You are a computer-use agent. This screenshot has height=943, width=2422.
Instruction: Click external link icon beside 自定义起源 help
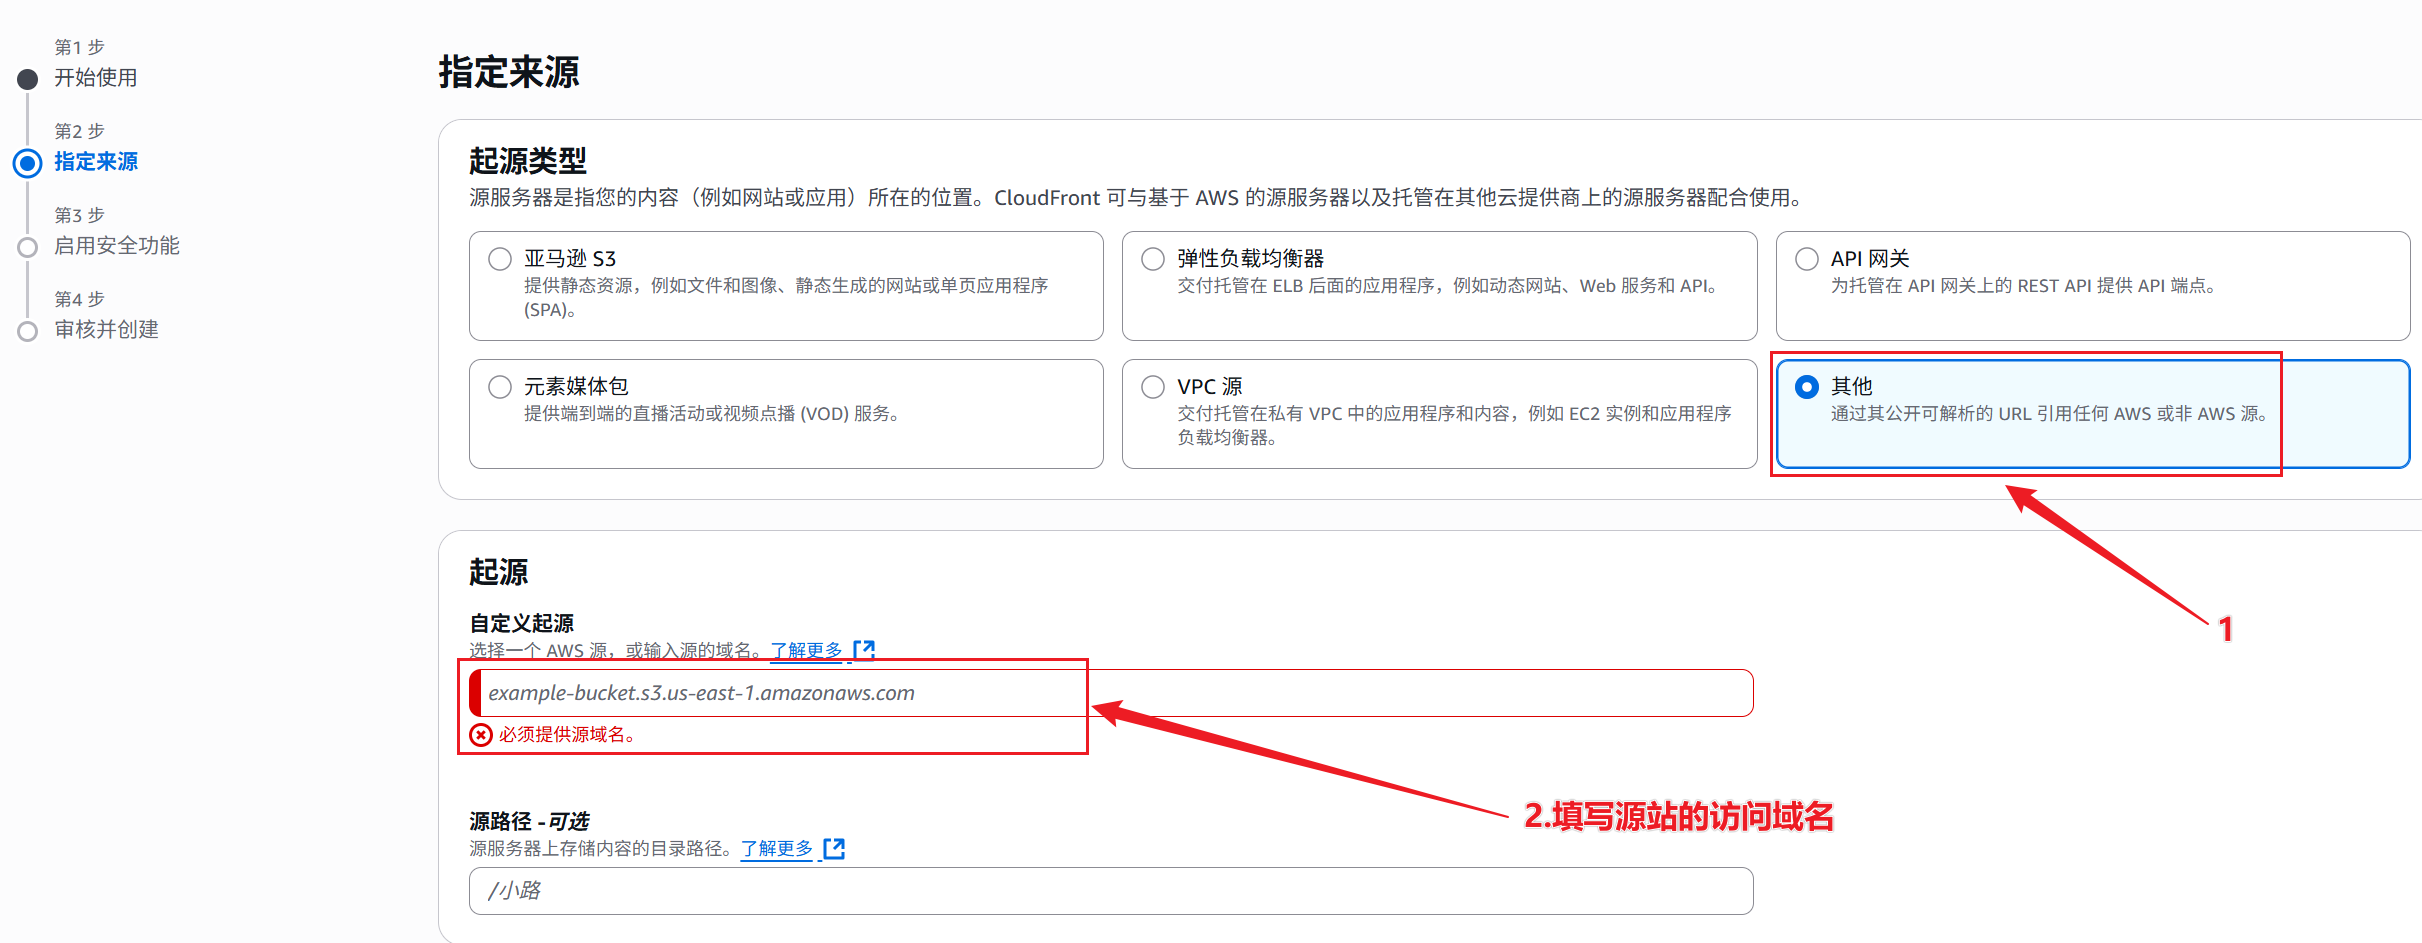point(864,650)
